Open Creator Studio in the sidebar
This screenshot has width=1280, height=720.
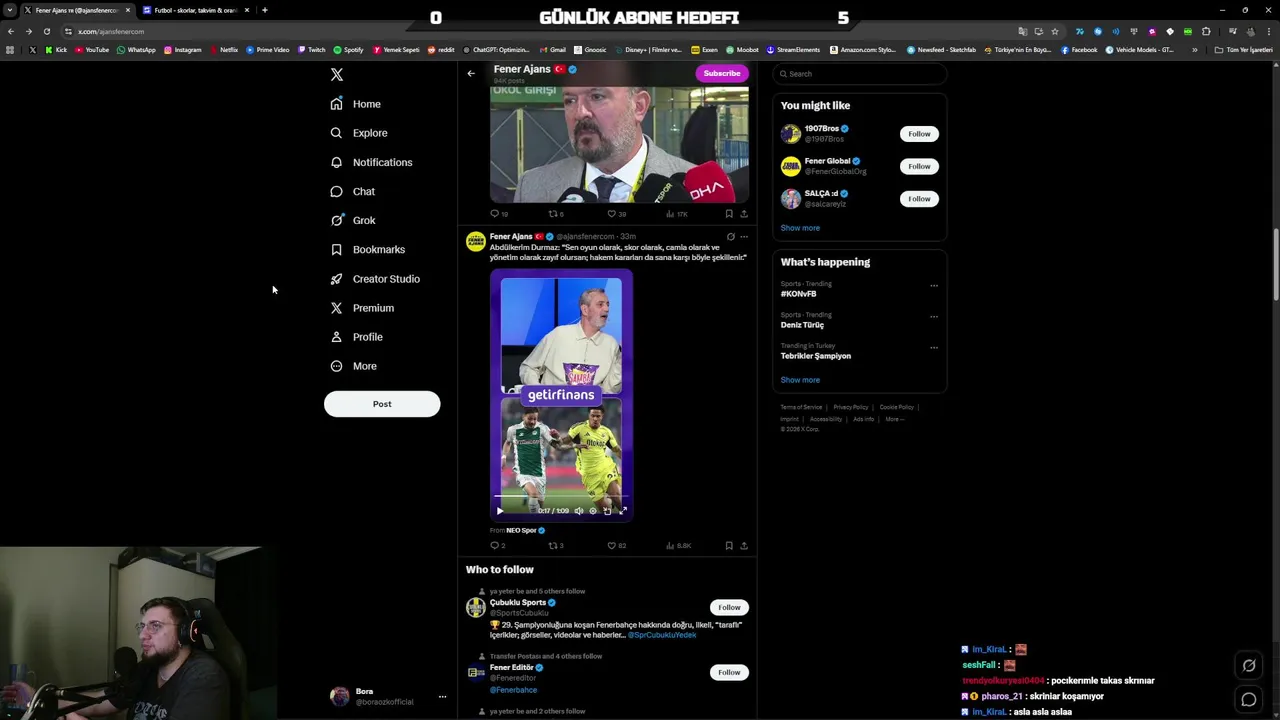pyautogui.click(x=375, y=279)
